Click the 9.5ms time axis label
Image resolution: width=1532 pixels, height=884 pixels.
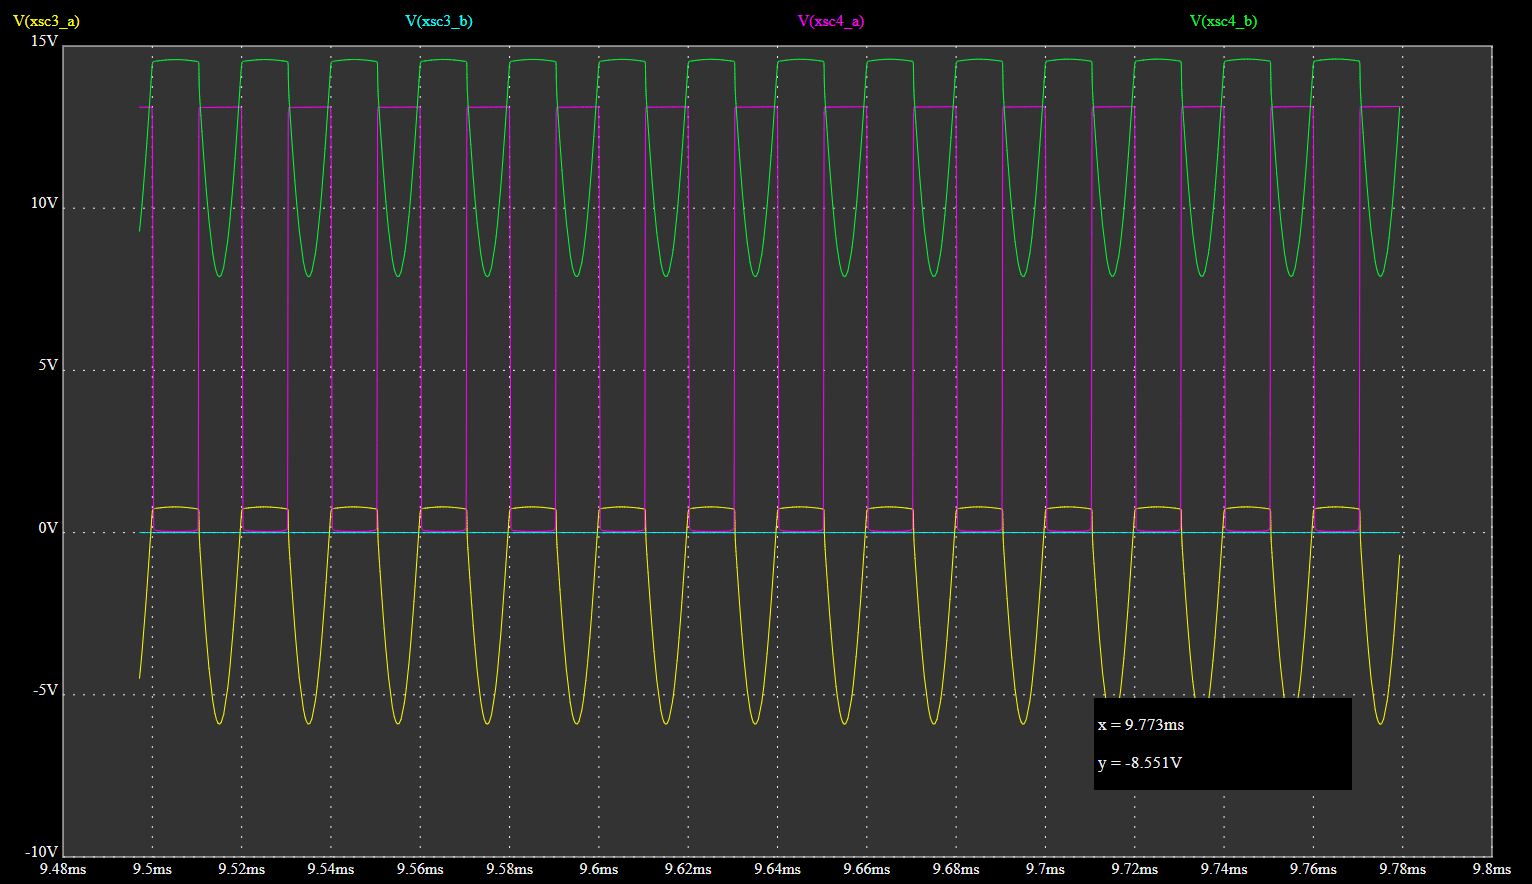(x=151, y=869)
